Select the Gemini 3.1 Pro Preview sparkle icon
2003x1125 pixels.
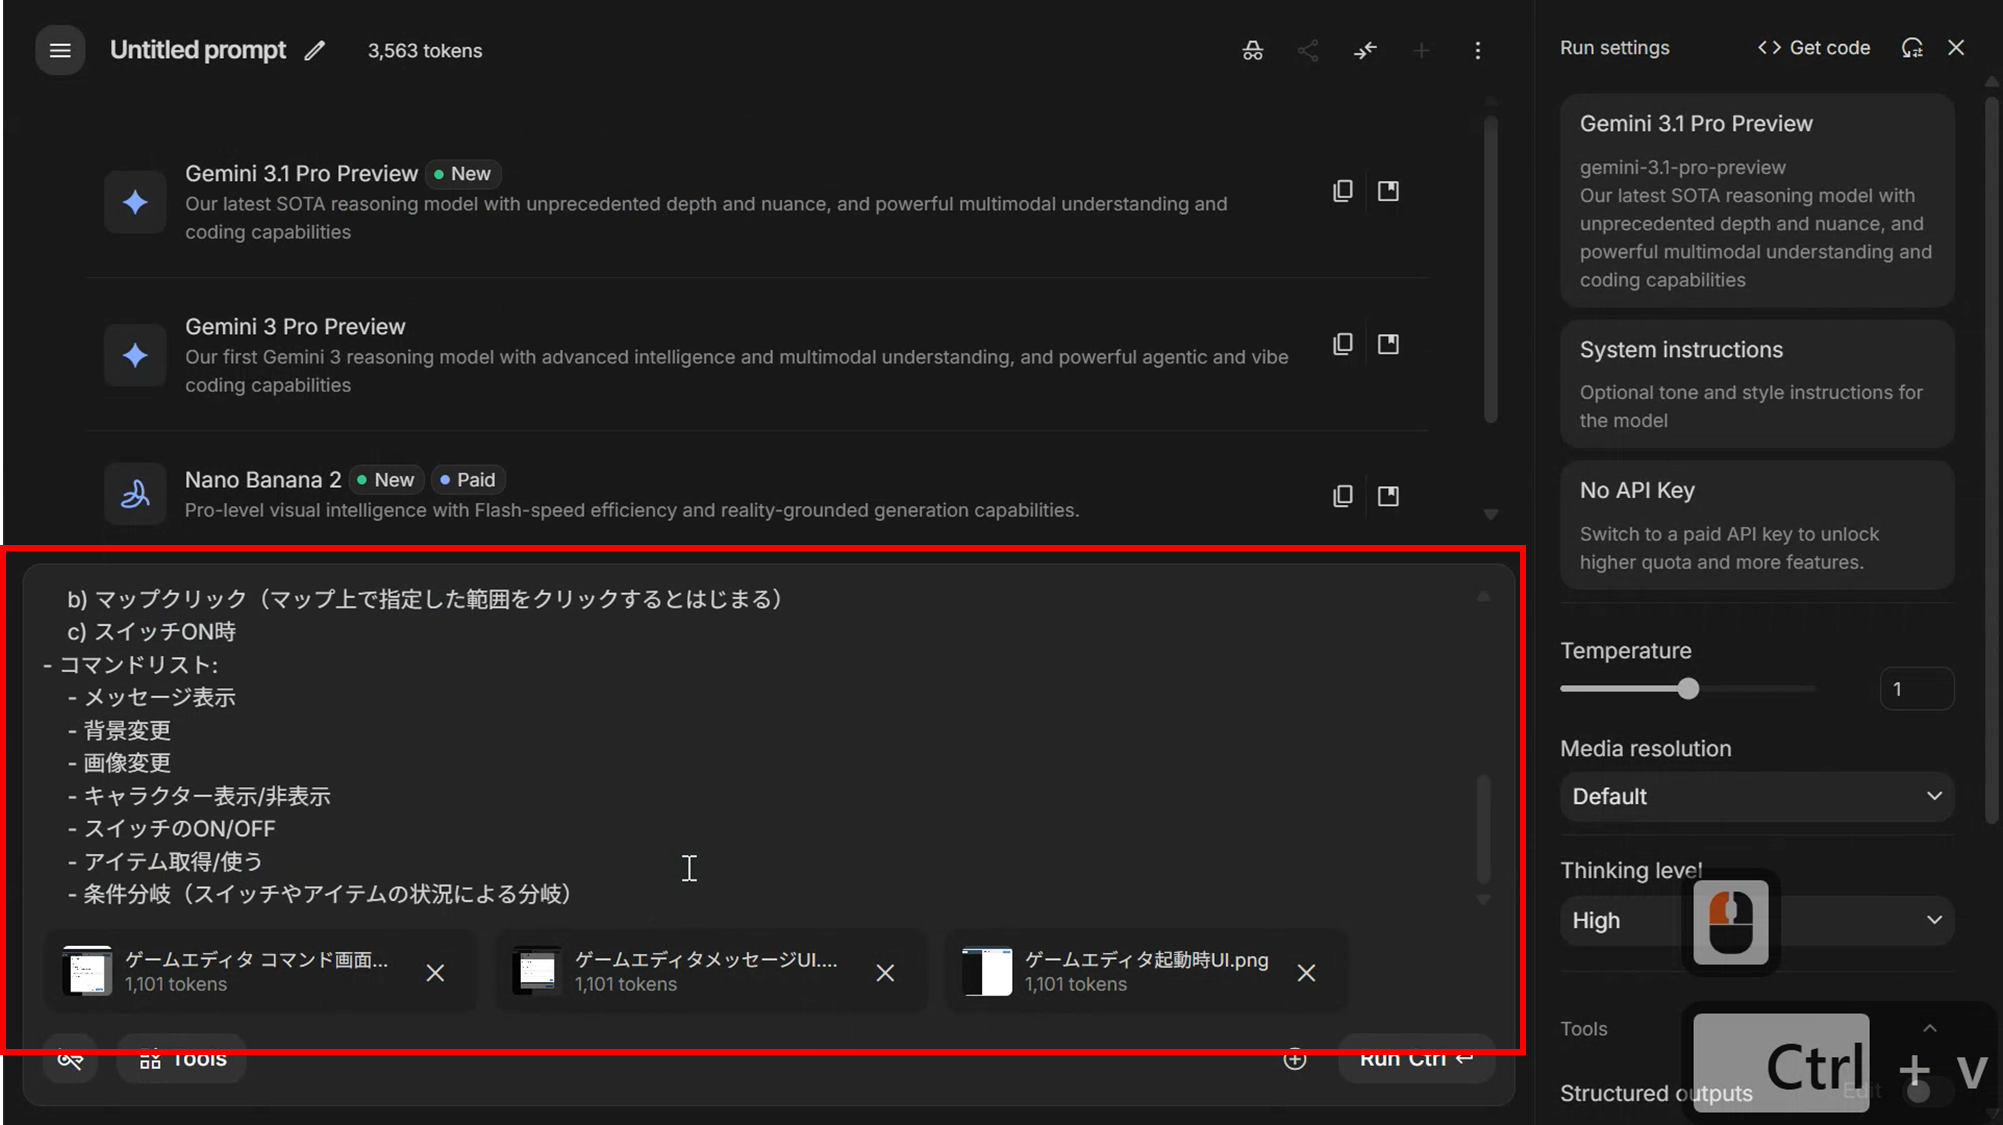(135, 202)
